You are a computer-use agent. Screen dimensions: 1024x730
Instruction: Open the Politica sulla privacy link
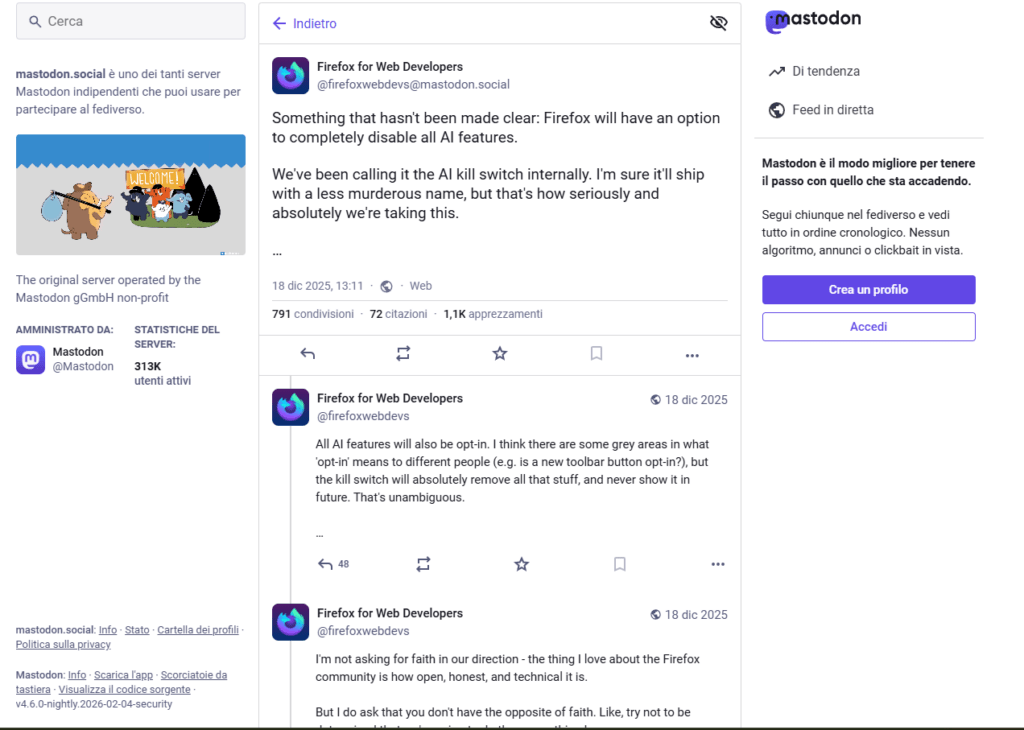(63, 645)
